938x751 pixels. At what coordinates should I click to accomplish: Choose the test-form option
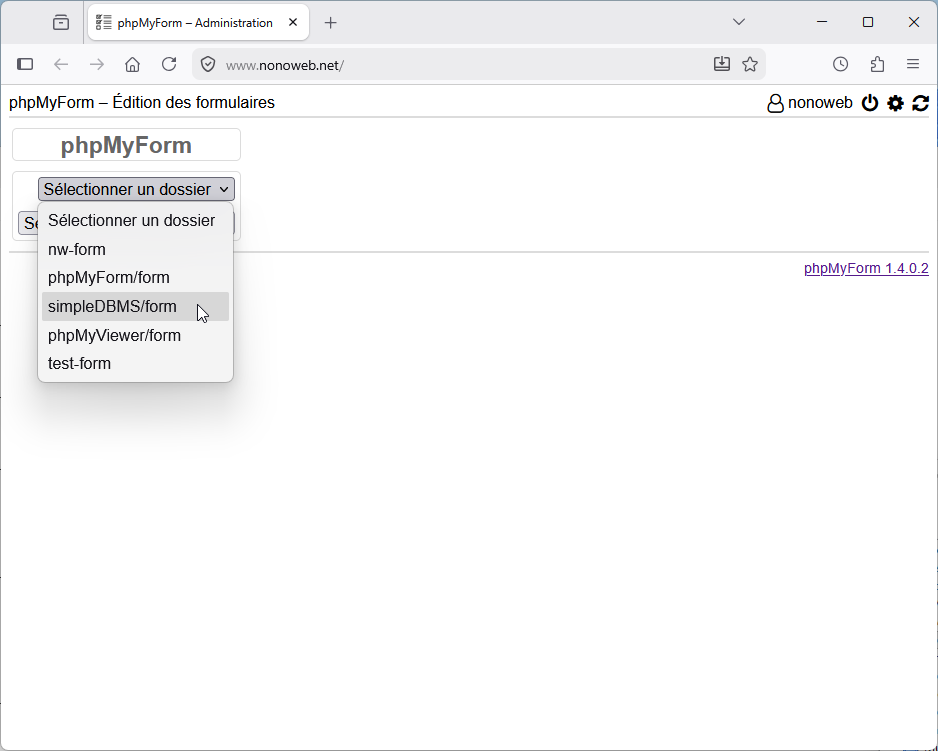[x=135, y=363]
